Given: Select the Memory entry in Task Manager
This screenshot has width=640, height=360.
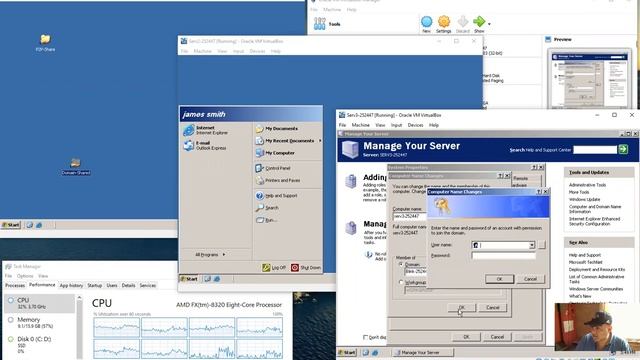Looking at the screenshot, I should [x=40, y=322].
